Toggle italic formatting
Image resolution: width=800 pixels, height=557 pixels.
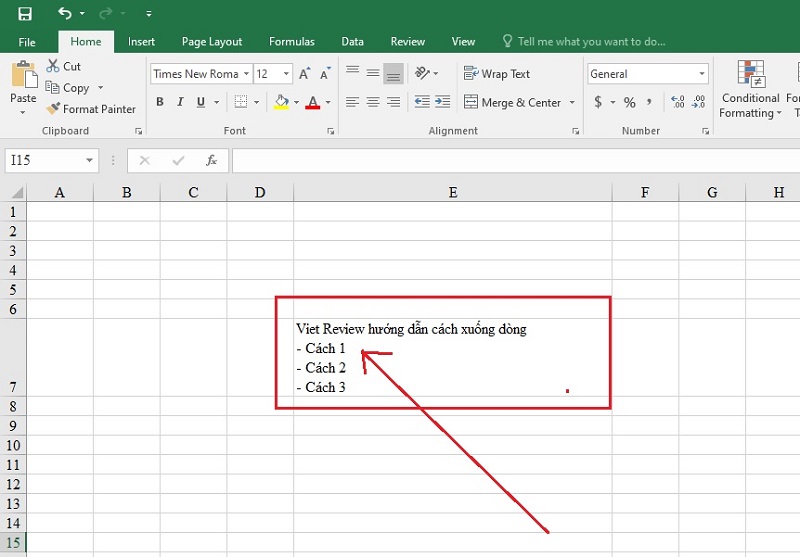(x=180, y=102)
